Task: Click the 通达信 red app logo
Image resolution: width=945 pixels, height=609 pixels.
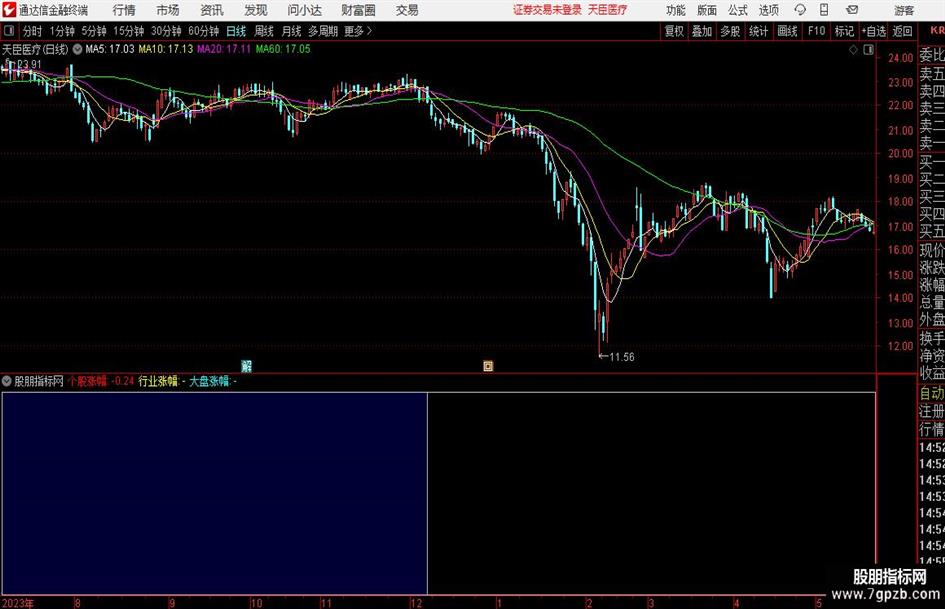Action: point(8,10)
